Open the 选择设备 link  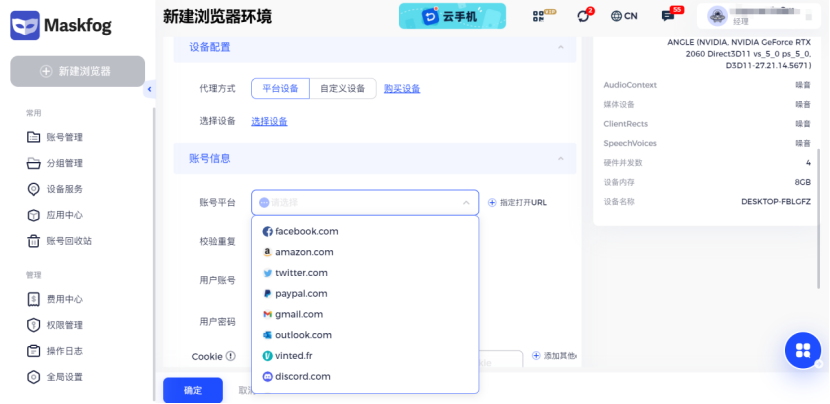269,122
